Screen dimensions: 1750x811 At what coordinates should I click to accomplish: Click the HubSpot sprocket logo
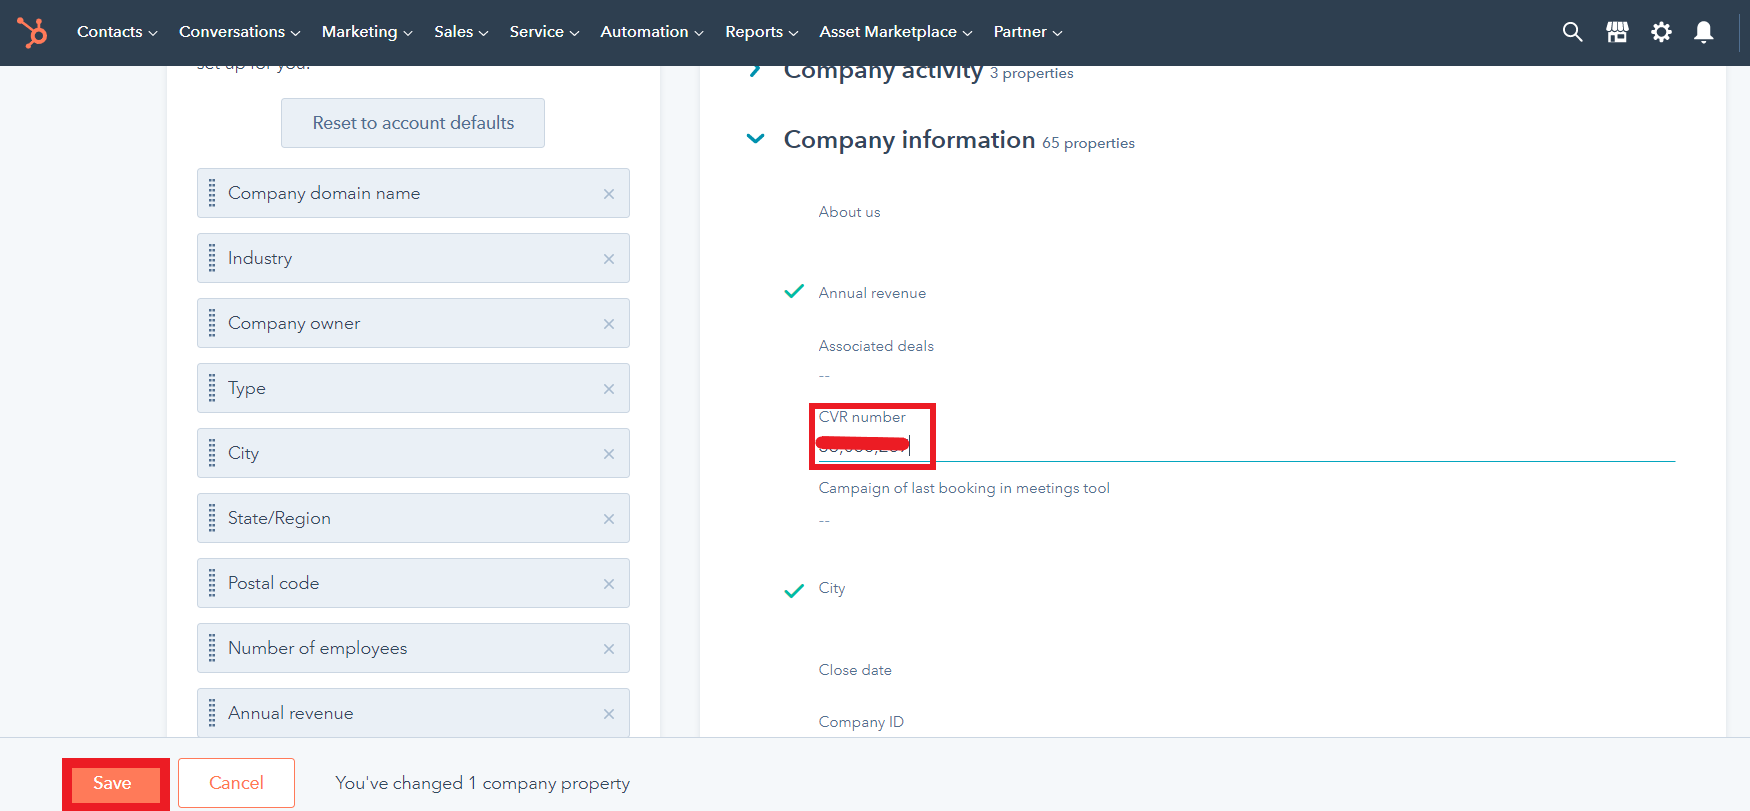[32, 32]
